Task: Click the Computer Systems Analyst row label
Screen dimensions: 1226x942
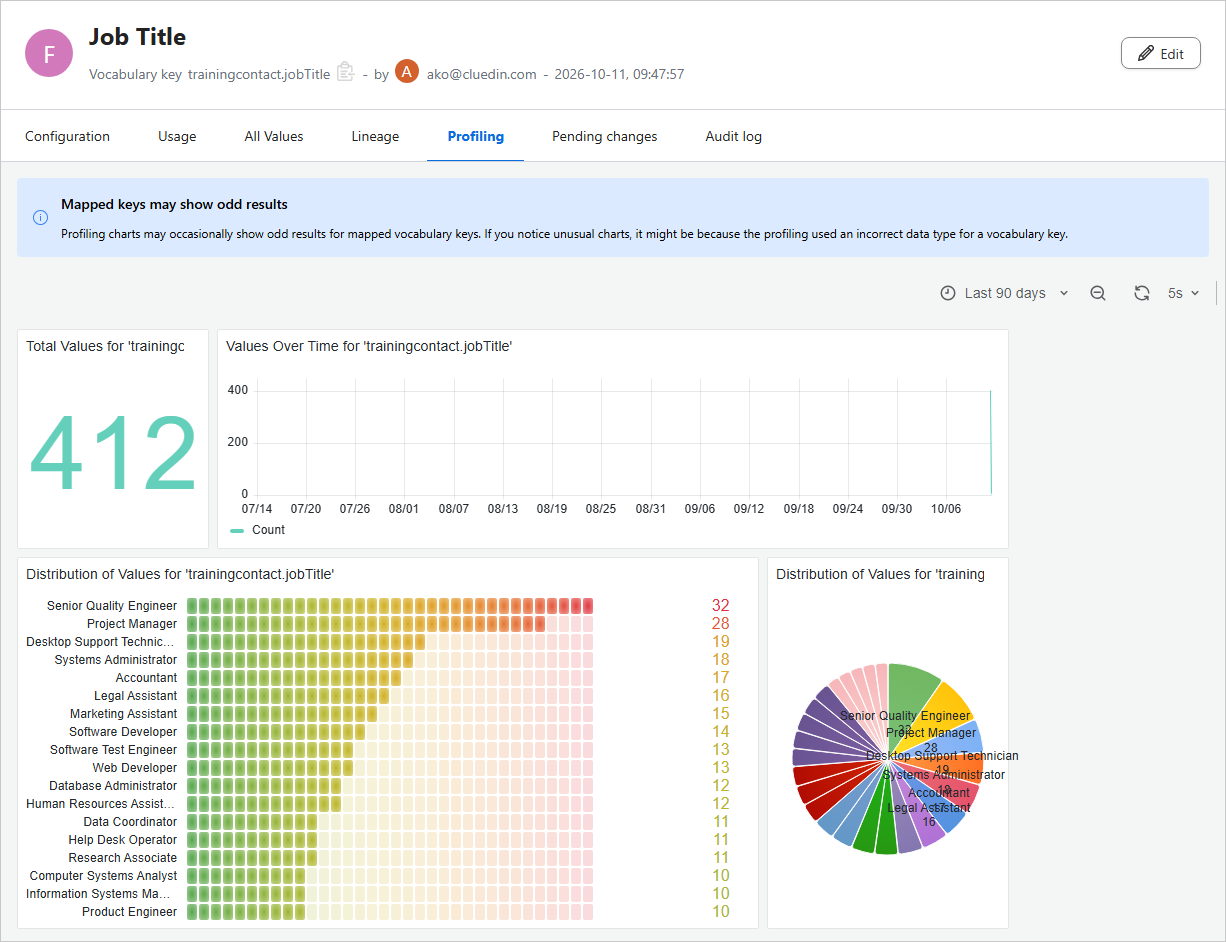Action: pyautogui.click(x=104, y=876)
